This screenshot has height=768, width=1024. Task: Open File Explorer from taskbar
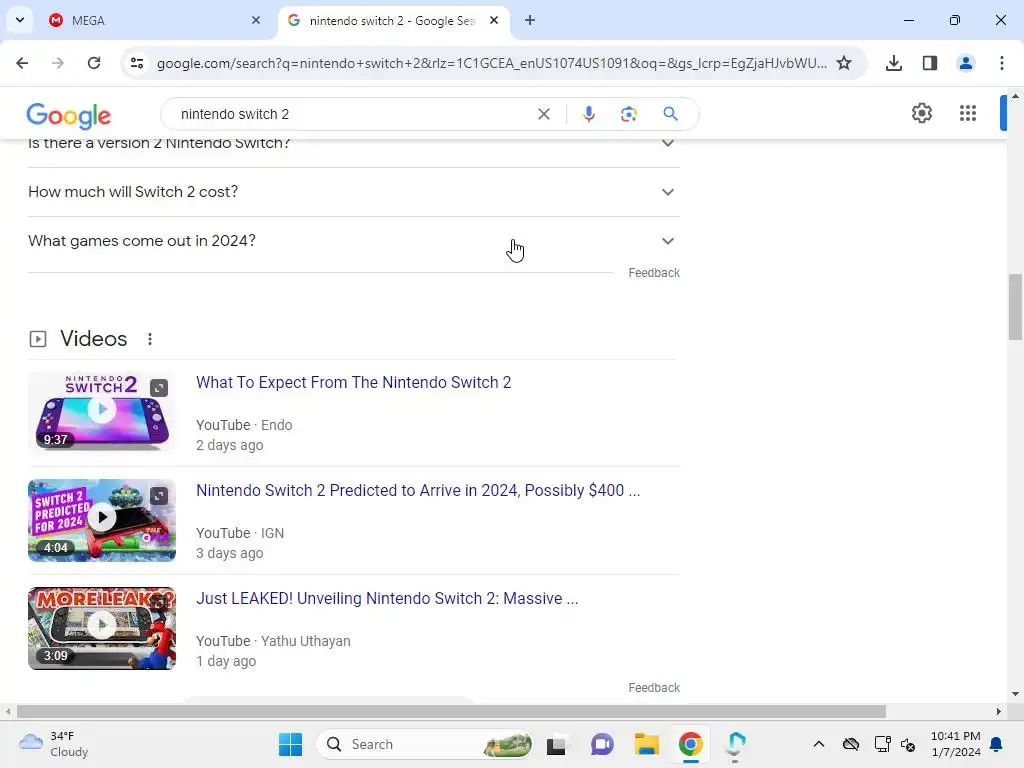tap(647, 744)
